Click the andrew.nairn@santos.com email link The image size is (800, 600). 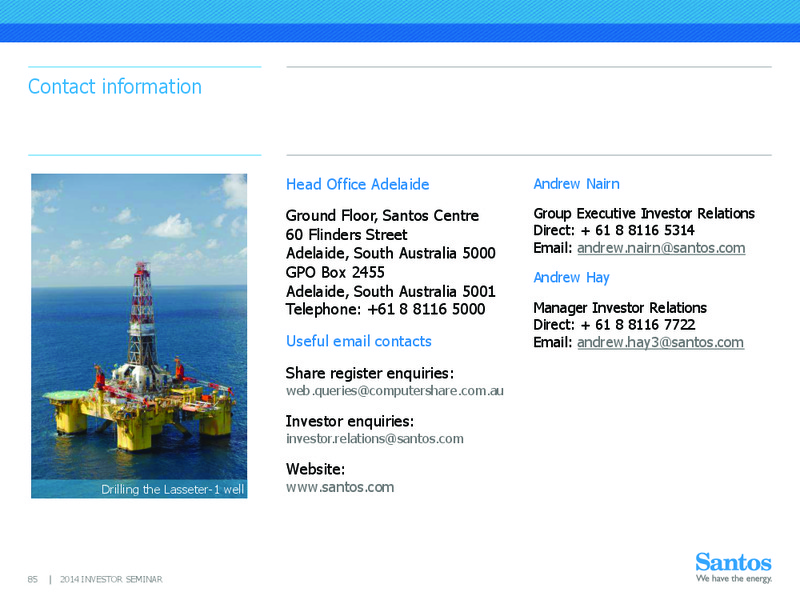(661, 248)
